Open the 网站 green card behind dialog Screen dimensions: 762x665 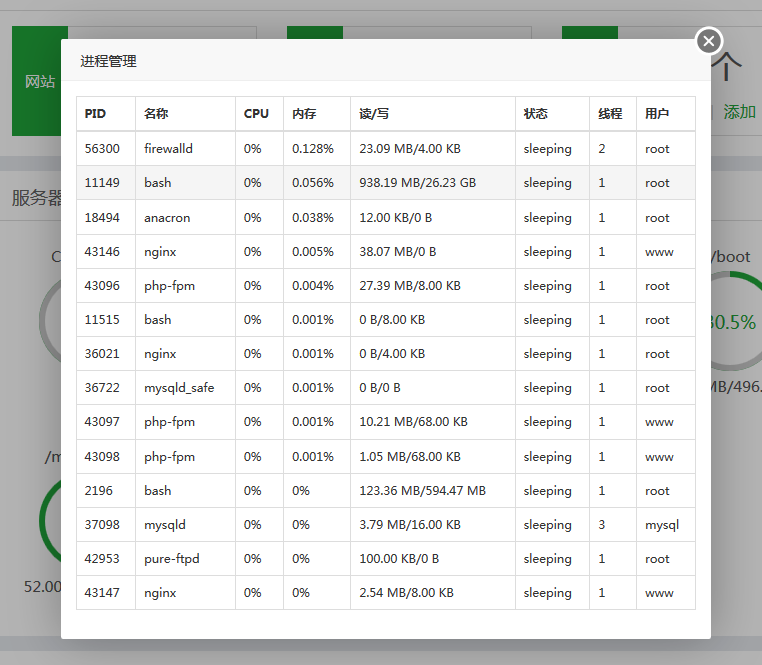pos(36,81)
